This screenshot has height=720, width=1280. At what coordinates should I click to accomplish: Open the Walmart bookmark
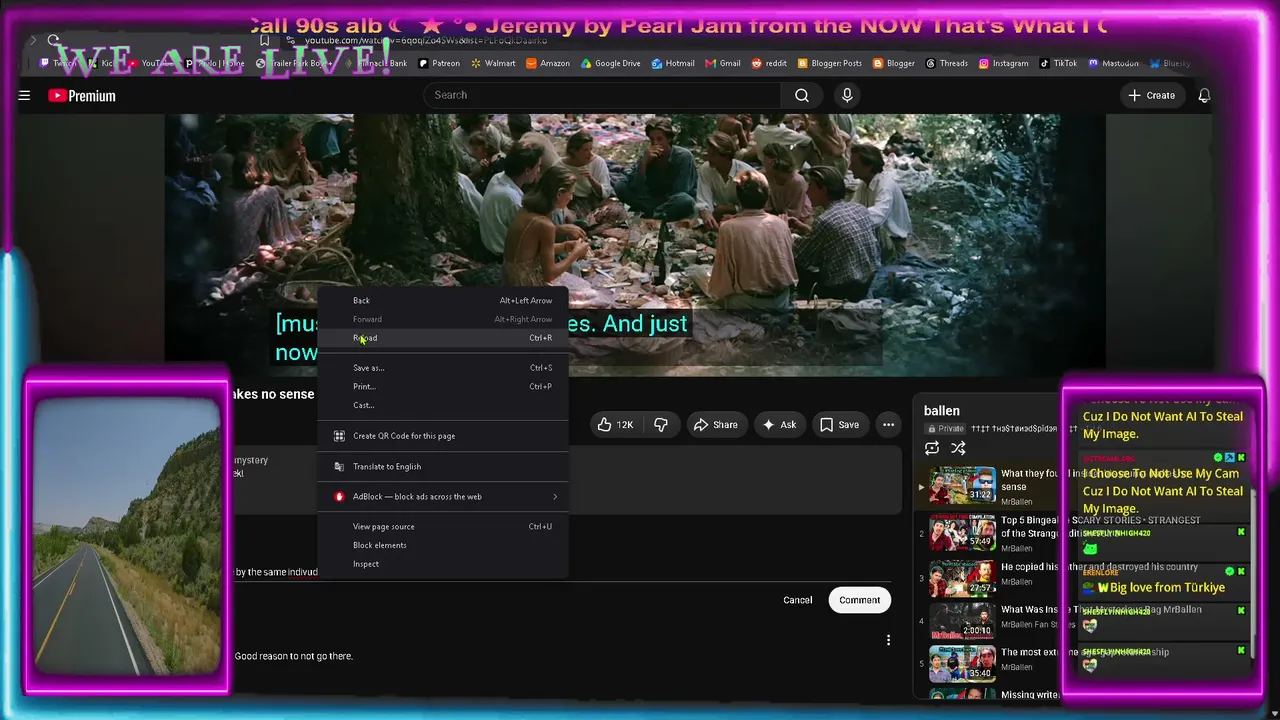[493, 63]
